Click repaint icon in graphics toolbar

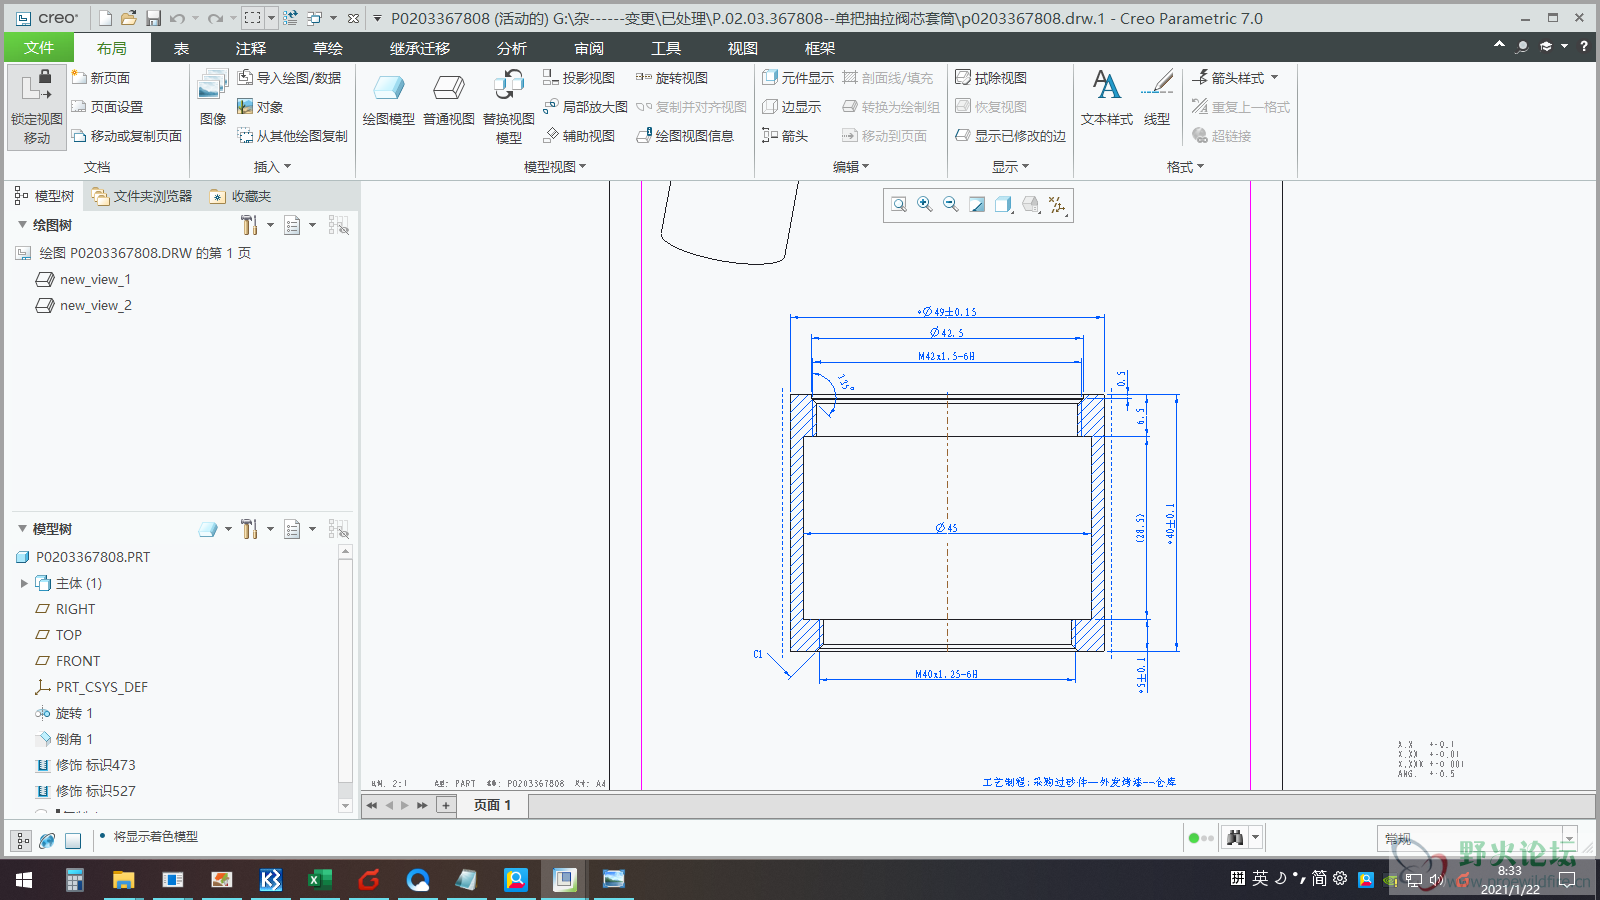[x=977, y=204]
